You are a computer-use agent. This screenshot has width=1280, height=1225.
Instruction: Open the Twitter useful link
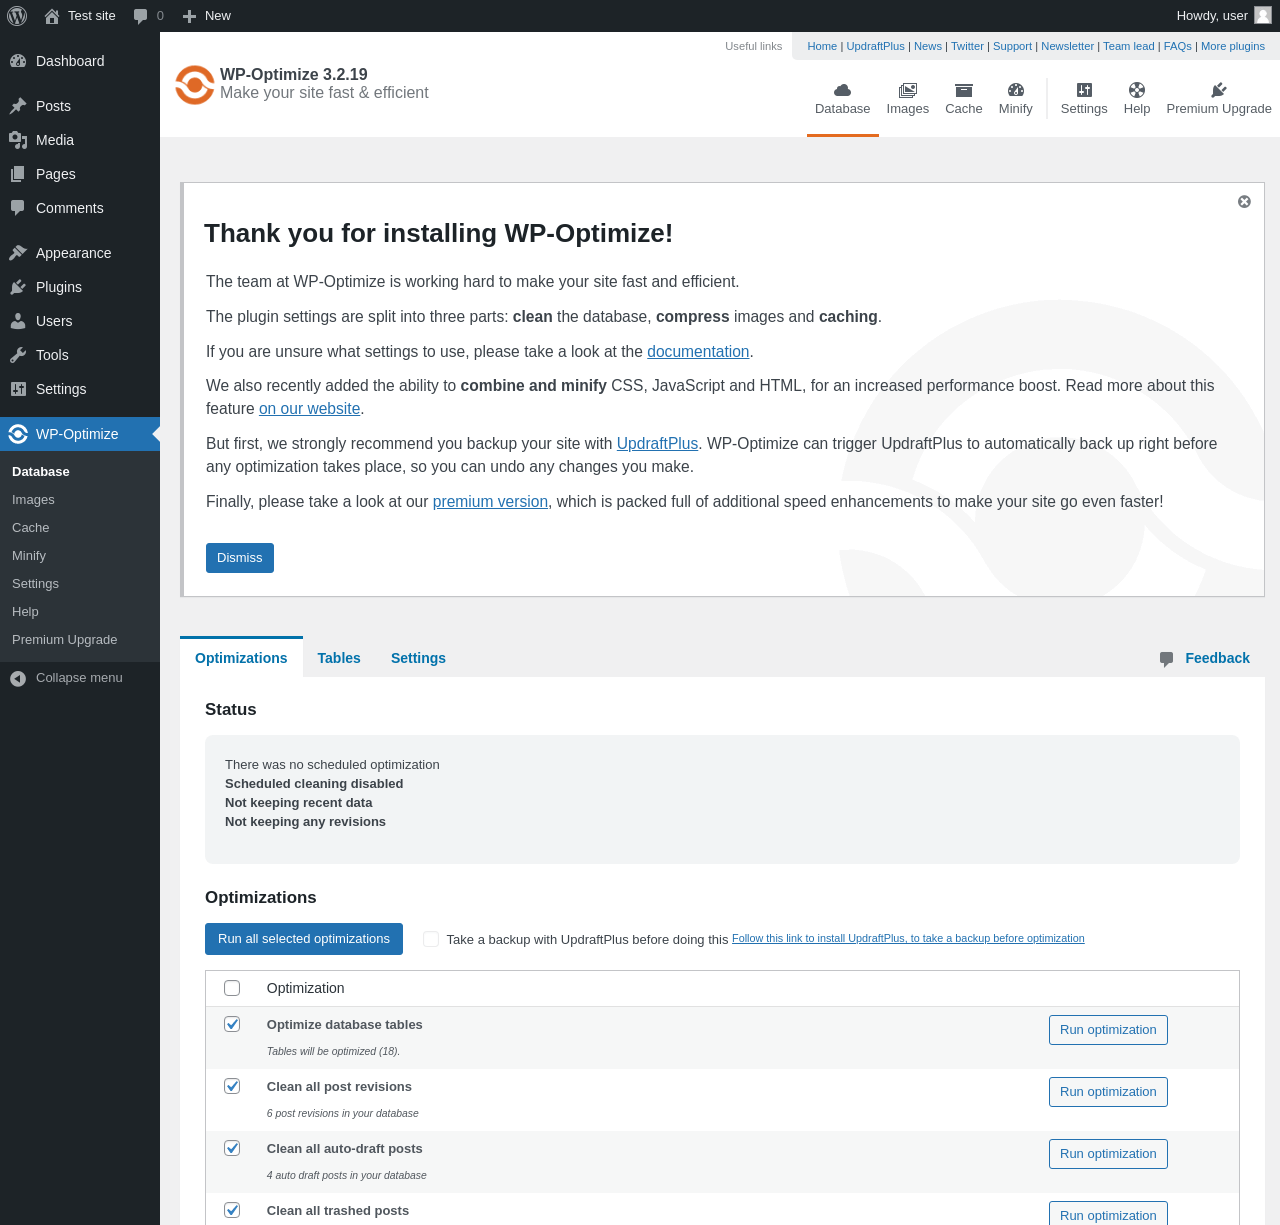coord(967,46)
